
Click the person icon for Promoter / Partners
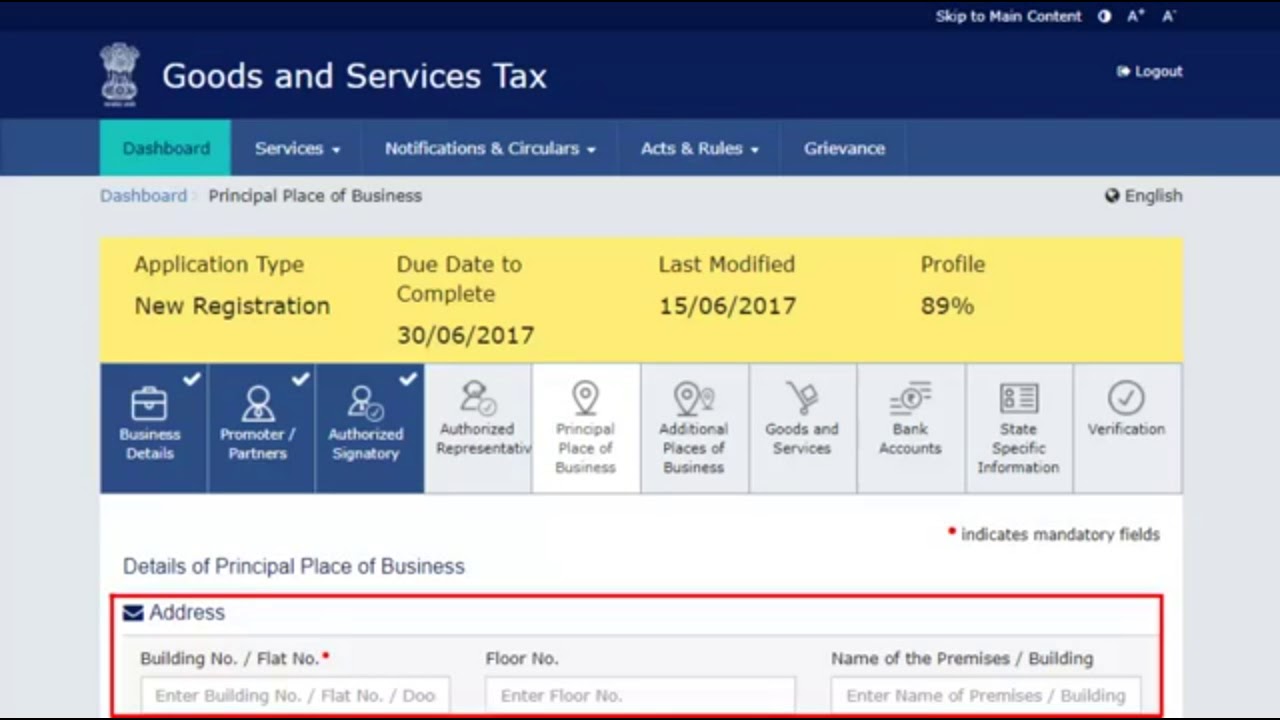coord(258,404)
